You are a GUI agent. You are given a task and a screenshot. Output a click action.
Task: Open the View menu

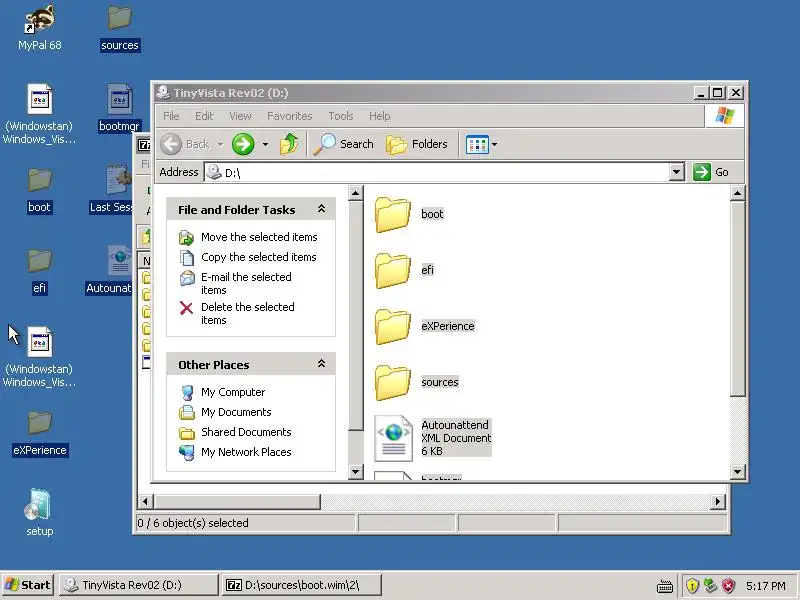click(x=240, y=116)
